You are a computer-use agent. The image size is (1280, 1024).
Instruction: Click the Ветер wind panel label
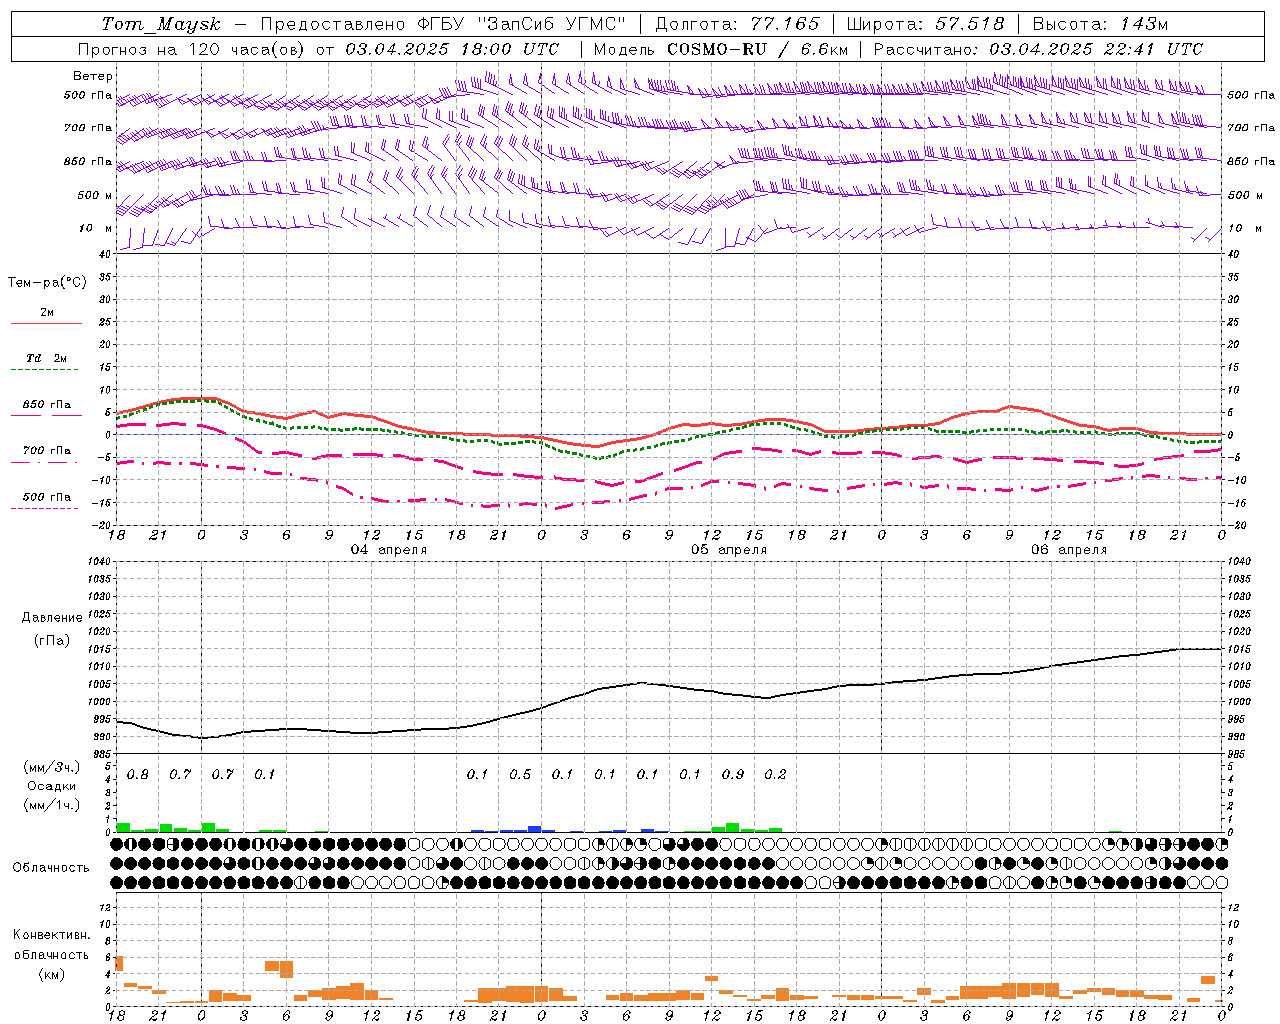click(93, 76)
